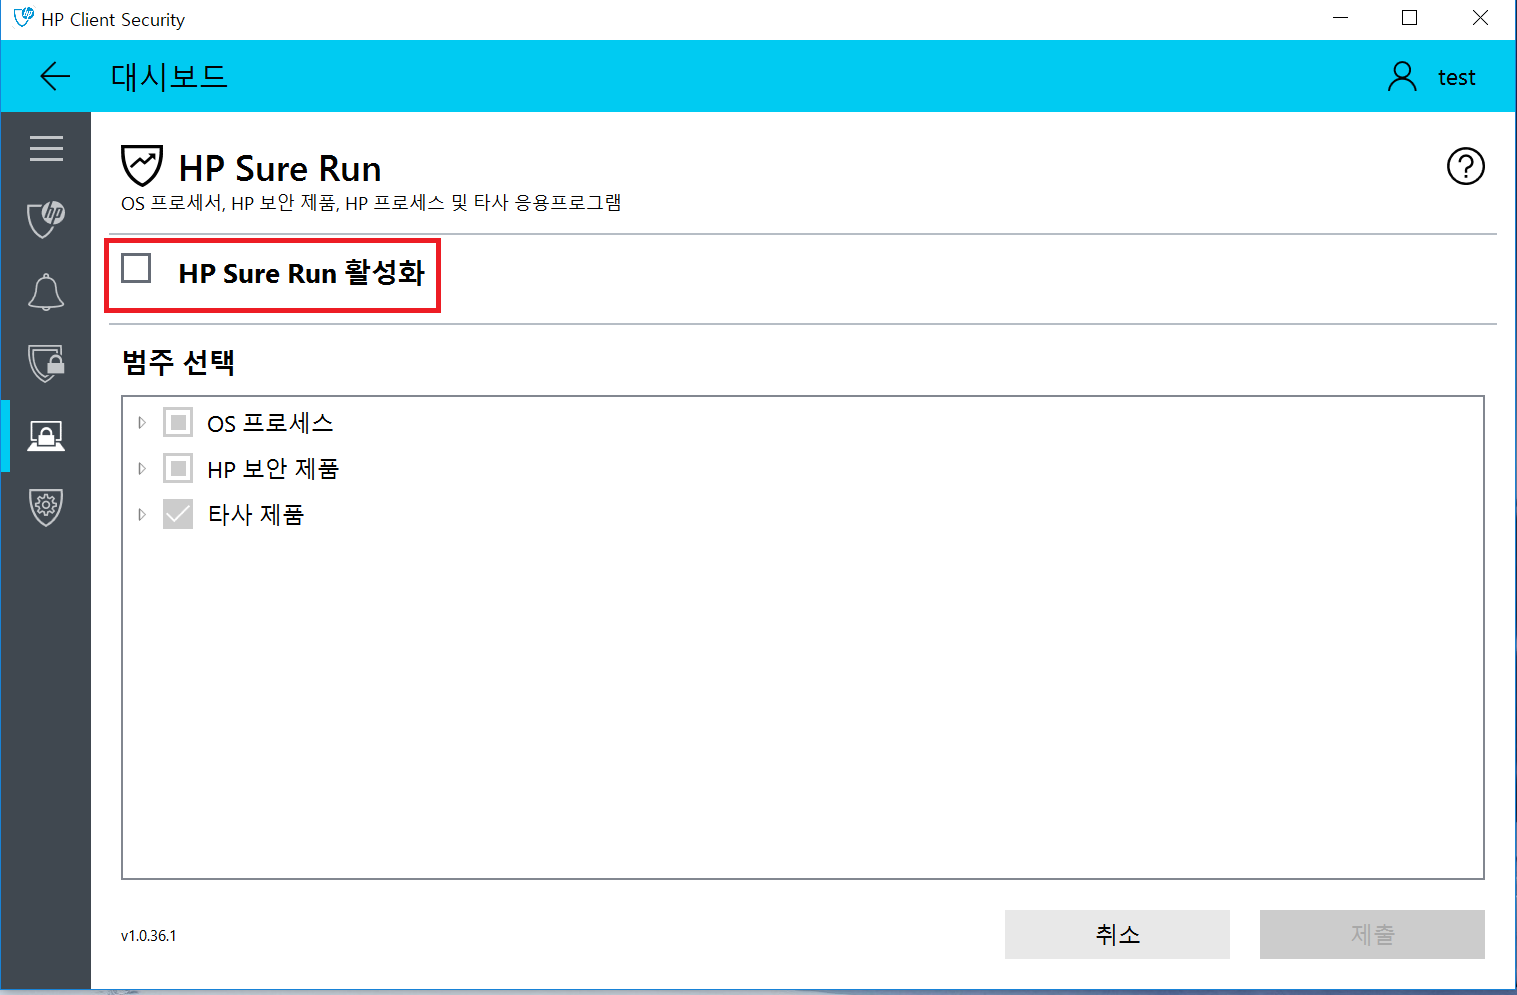Close the HP Client Security window
This screenshot has width=1517, height=995.
tap(1480, 18)
